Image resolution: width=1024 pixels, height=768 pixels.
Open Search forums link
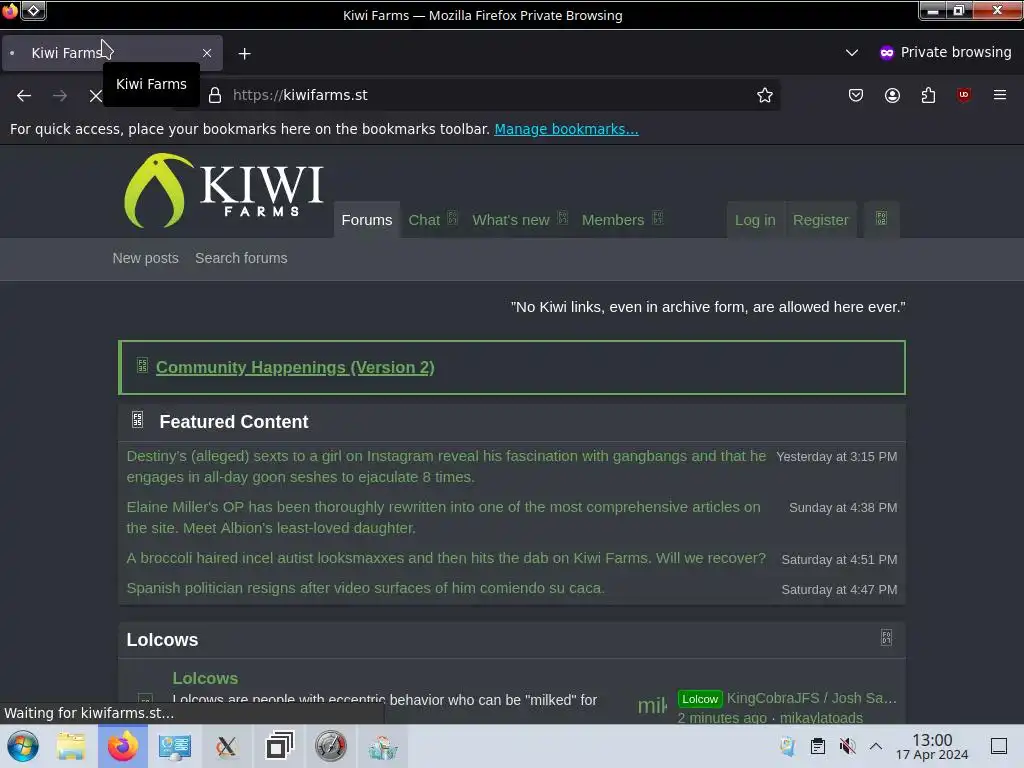click(x=241, y=258)
